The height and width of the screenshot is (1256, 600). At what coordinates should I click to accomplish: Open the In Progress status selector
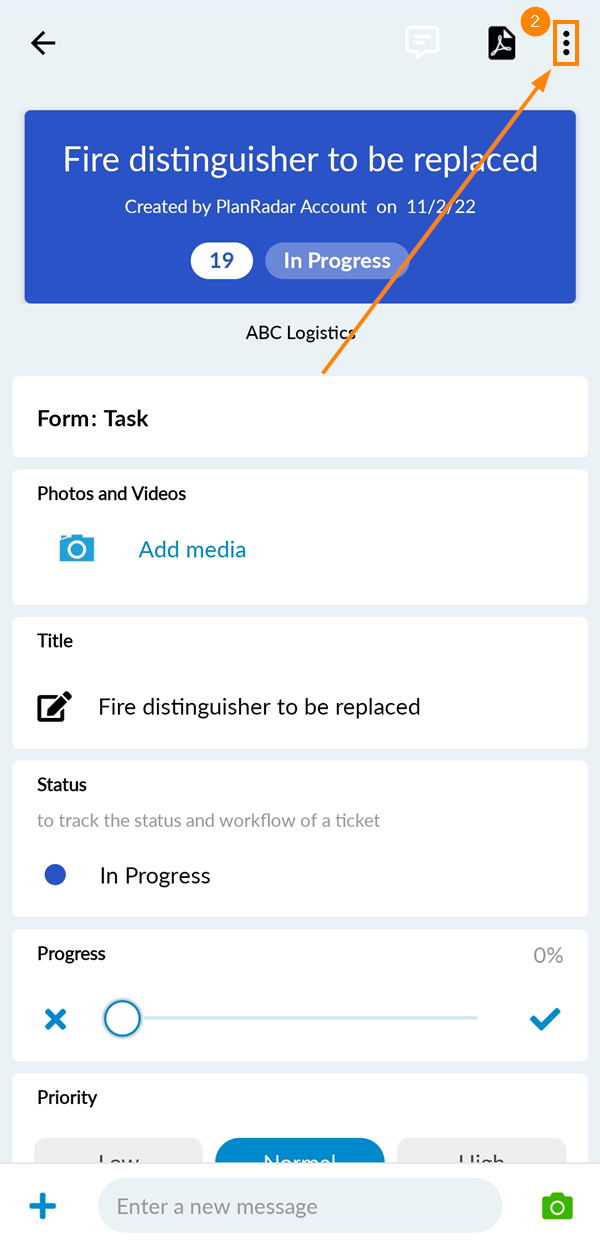[155, 876]
